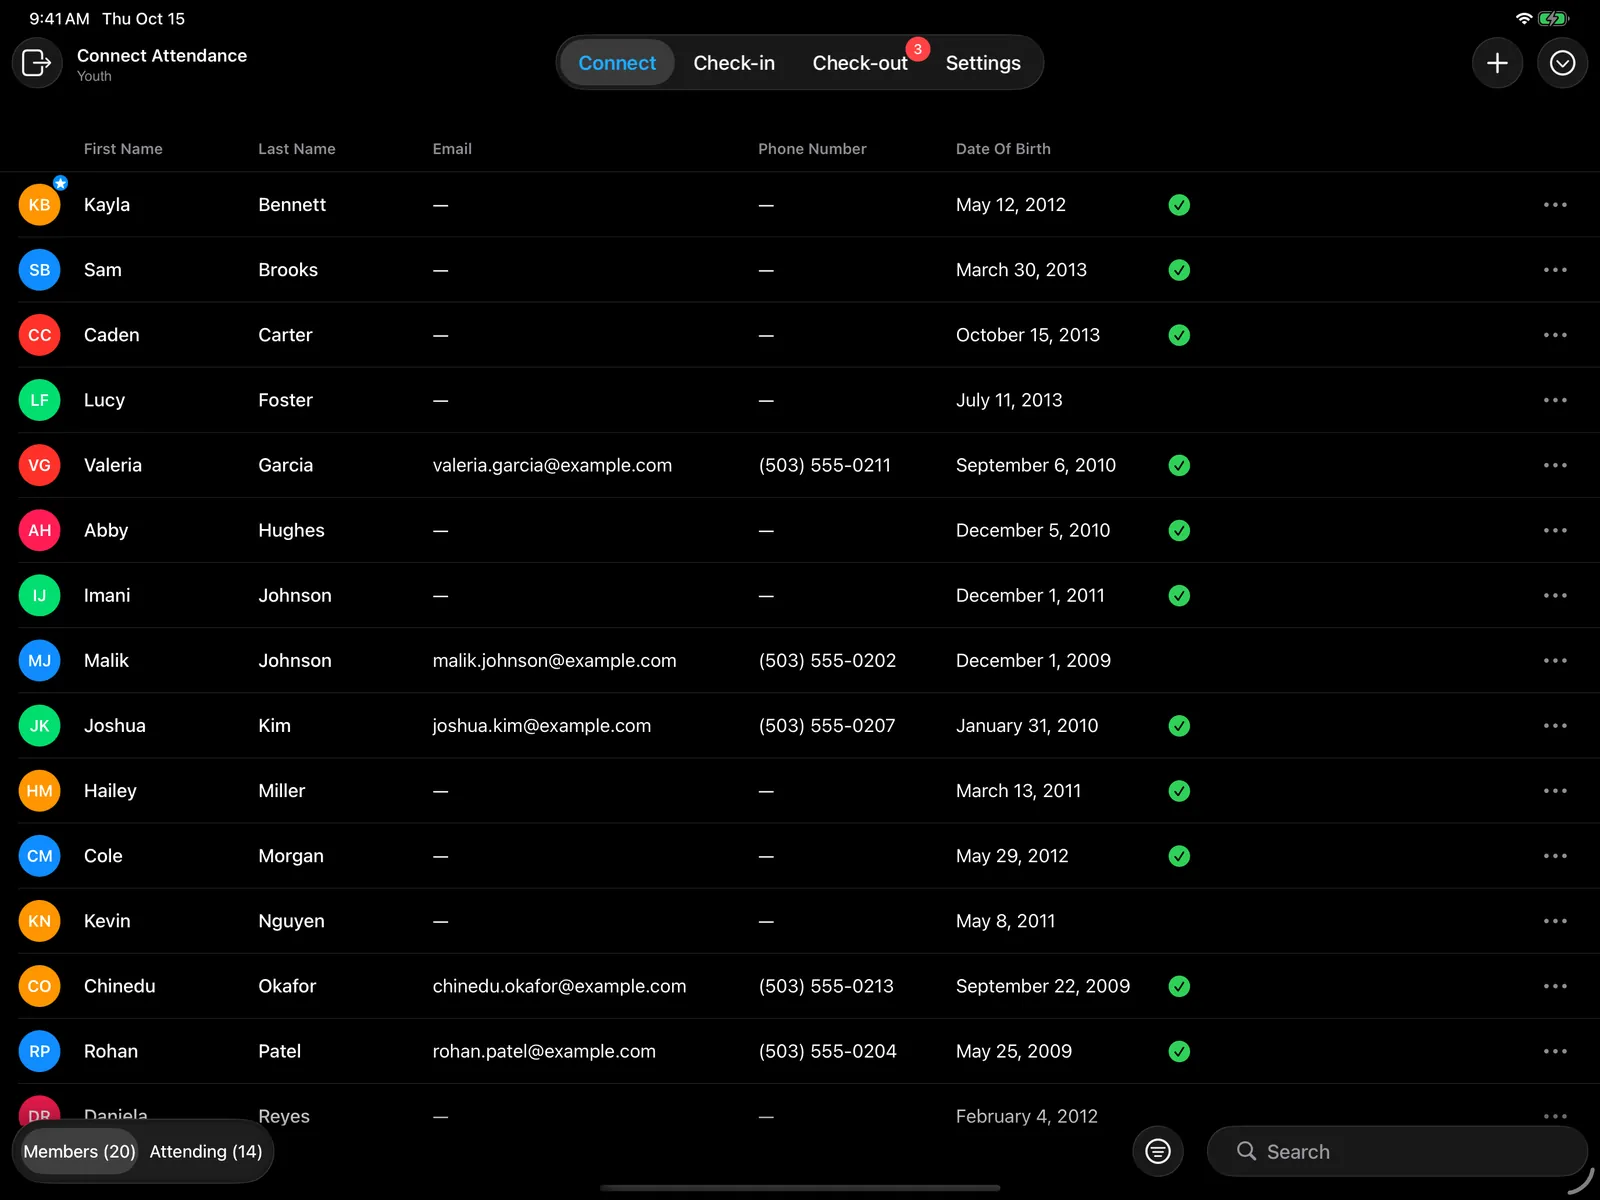Image resolution: width=1600 pixels, height=1200 pixels.
Task: Sort by the Last Name column header
Action: point(297,149)
